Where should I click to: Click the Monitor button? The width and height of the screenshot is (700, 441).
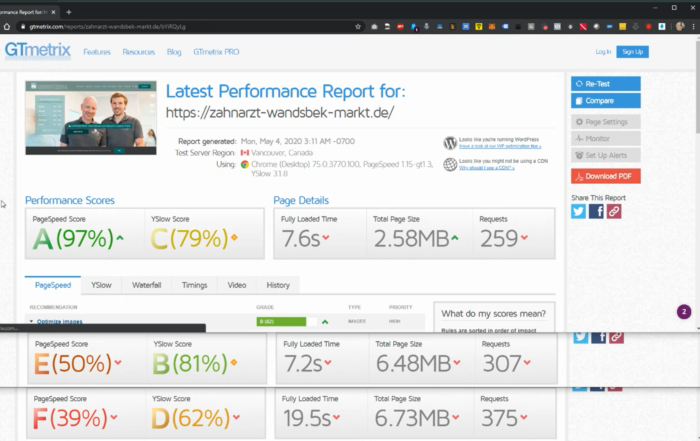pos(606,138)
